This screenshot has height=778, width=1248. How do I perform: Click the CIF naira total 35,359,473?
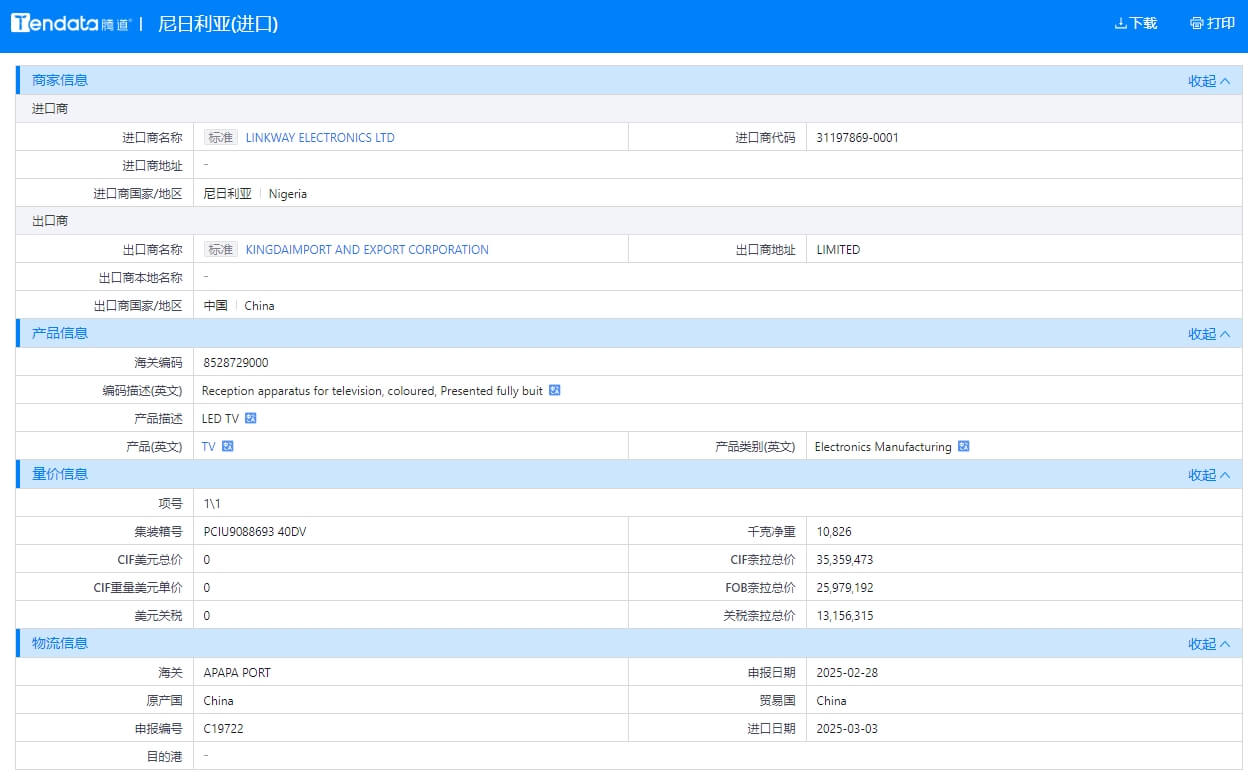(845, 560)
